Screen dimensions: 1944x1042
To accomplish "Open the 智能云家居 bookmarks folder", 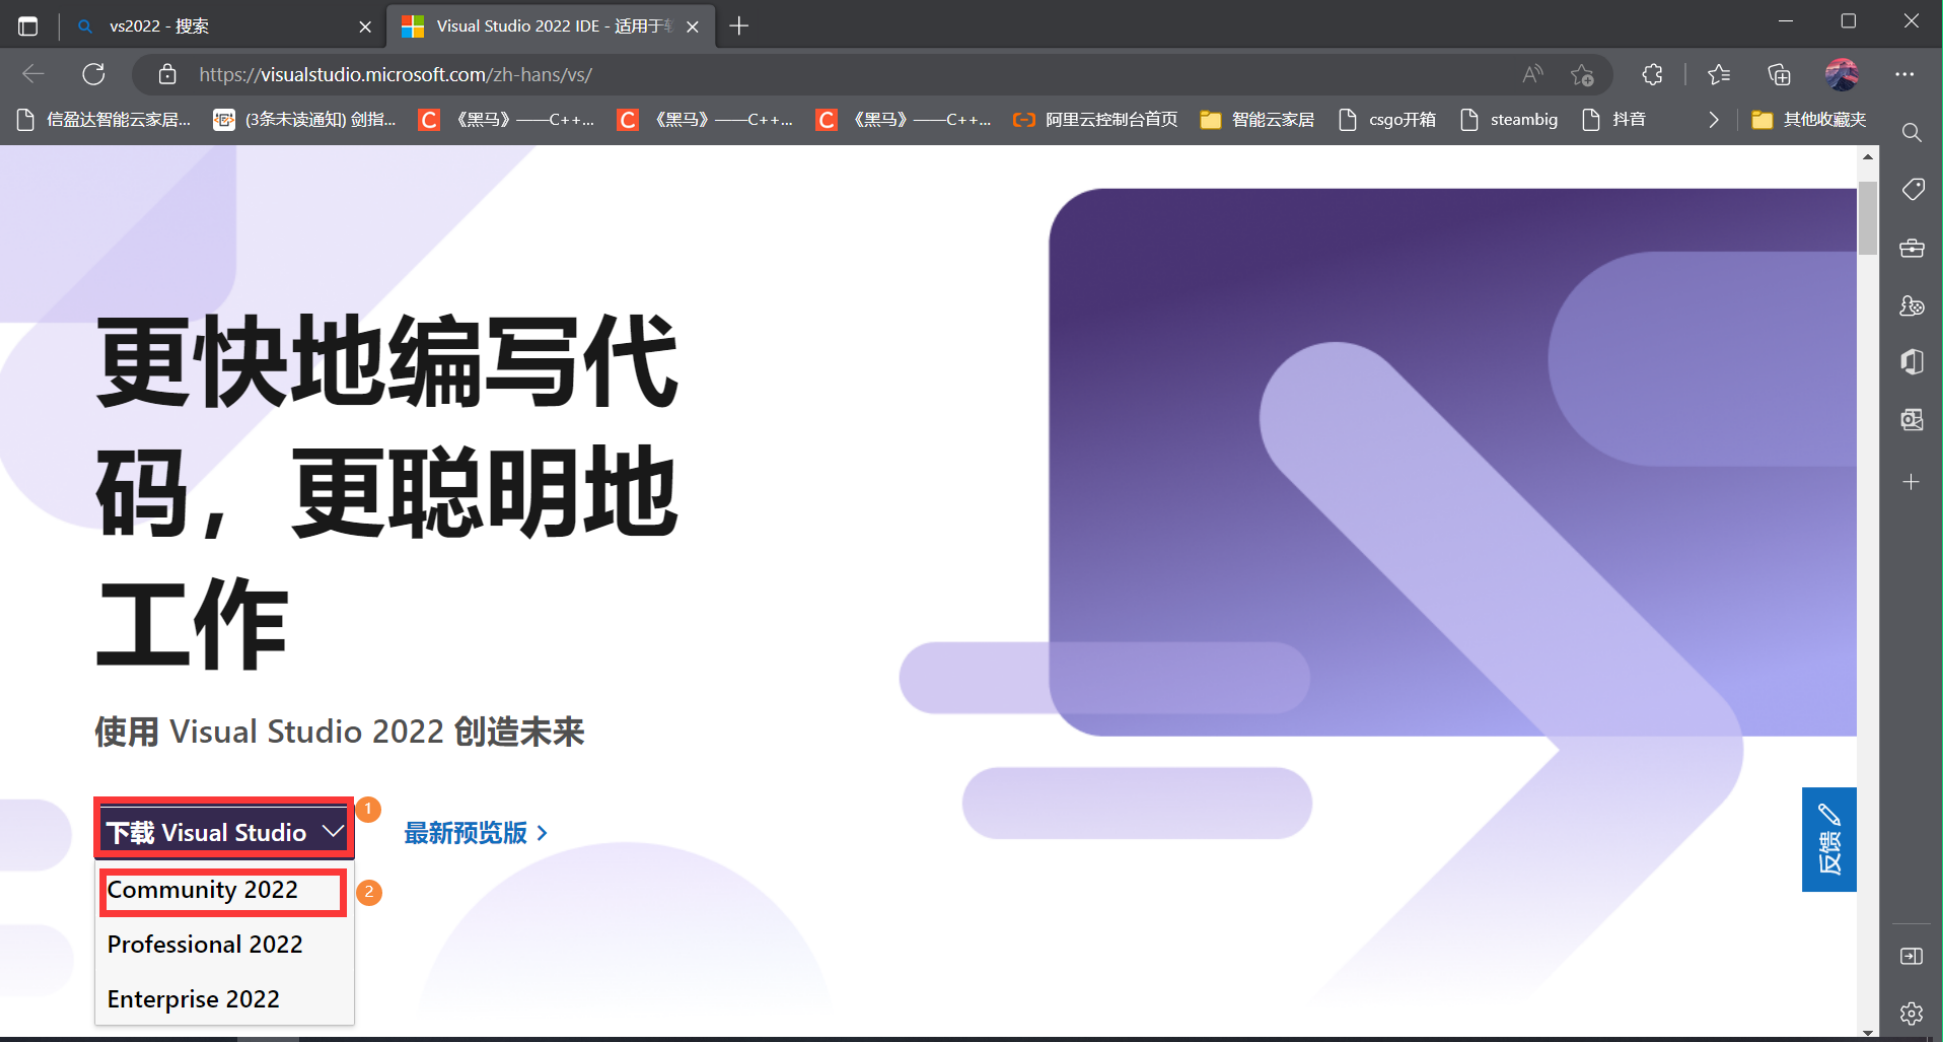I will [x=1257, y=120].
